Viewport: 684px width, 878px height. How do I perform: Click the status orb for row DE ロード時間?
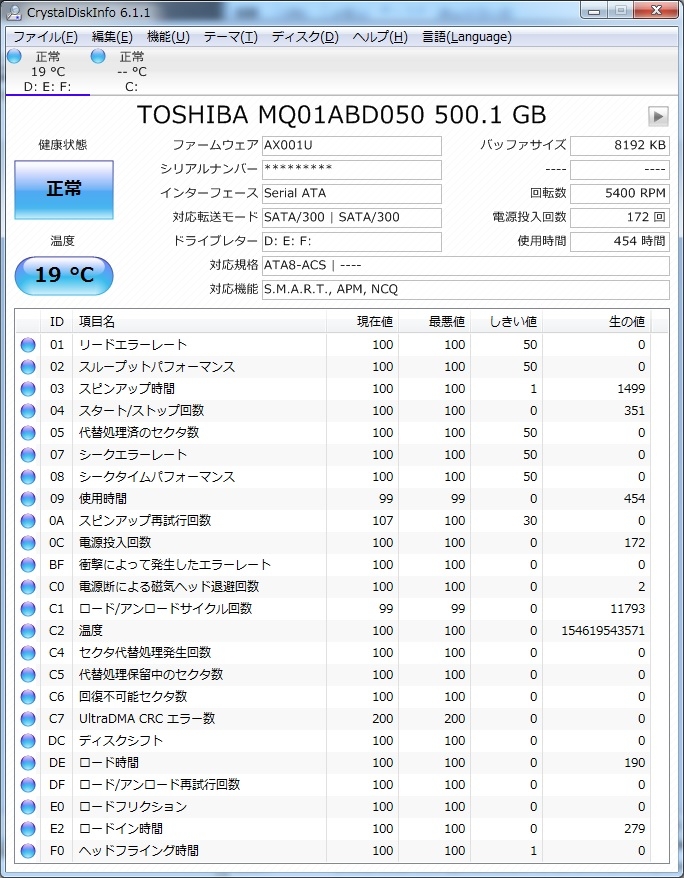28,763
